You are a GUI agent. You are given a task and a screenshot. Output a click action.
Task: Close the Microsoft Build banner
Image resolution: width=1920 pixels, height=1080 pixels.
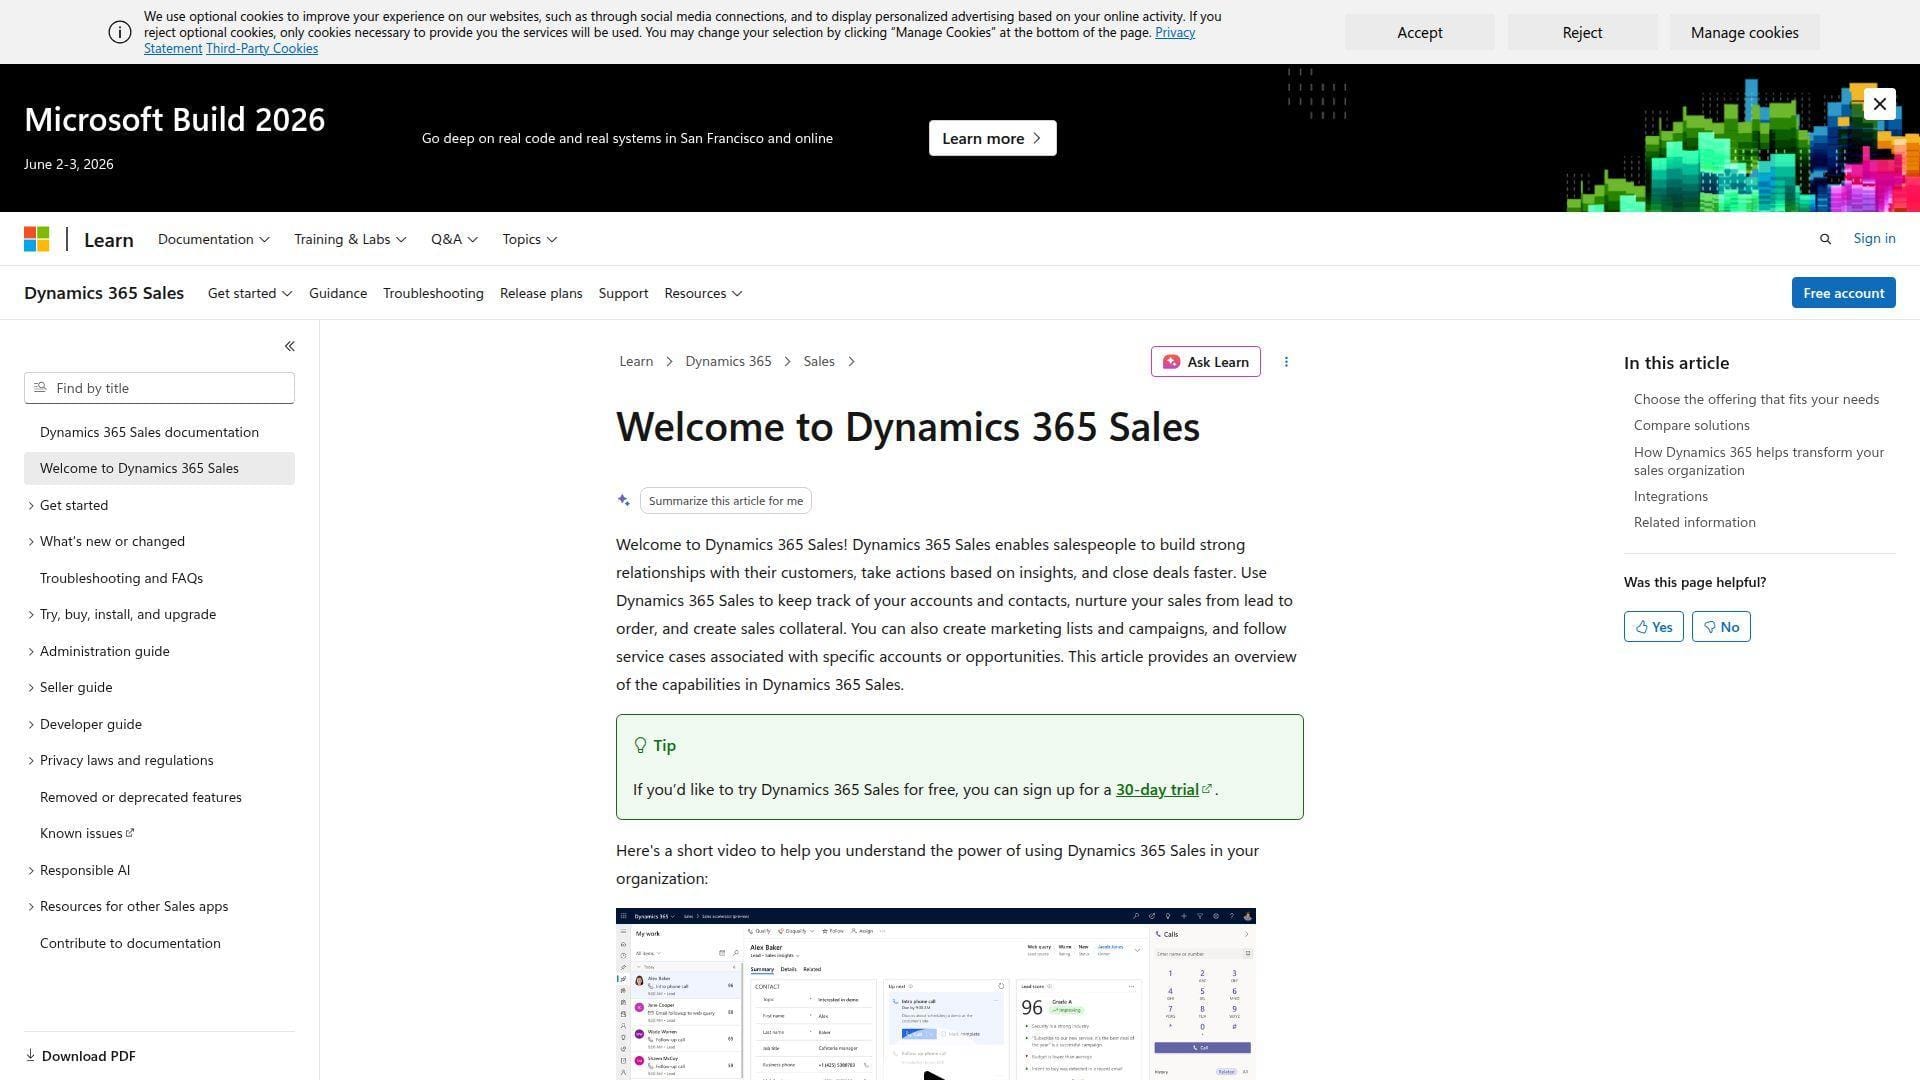(x=1879, y=104)
